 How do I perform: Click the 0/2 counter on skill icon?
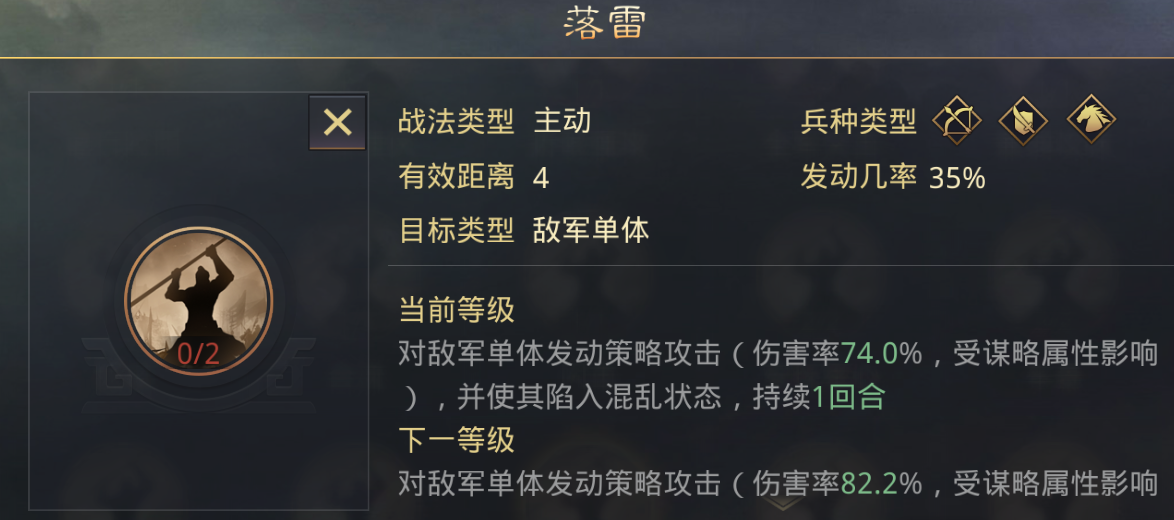click(198, 354)
